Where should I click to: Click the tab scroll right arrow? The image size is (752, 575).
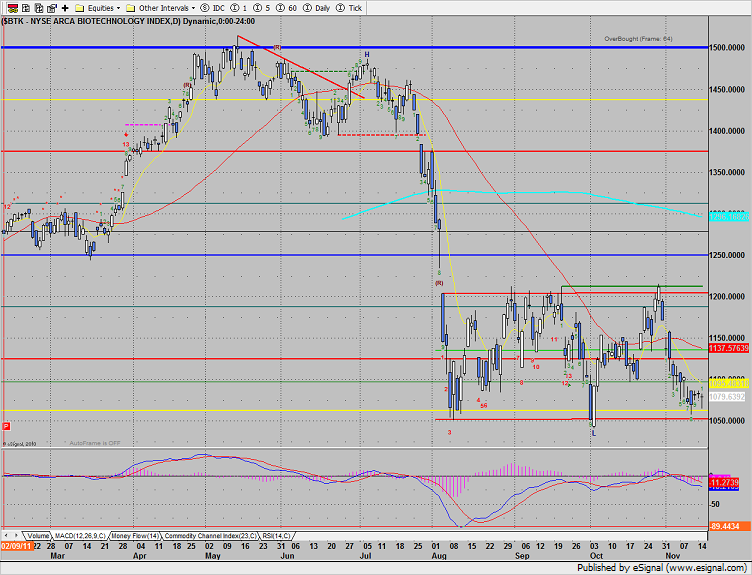[x=16, y=536]
